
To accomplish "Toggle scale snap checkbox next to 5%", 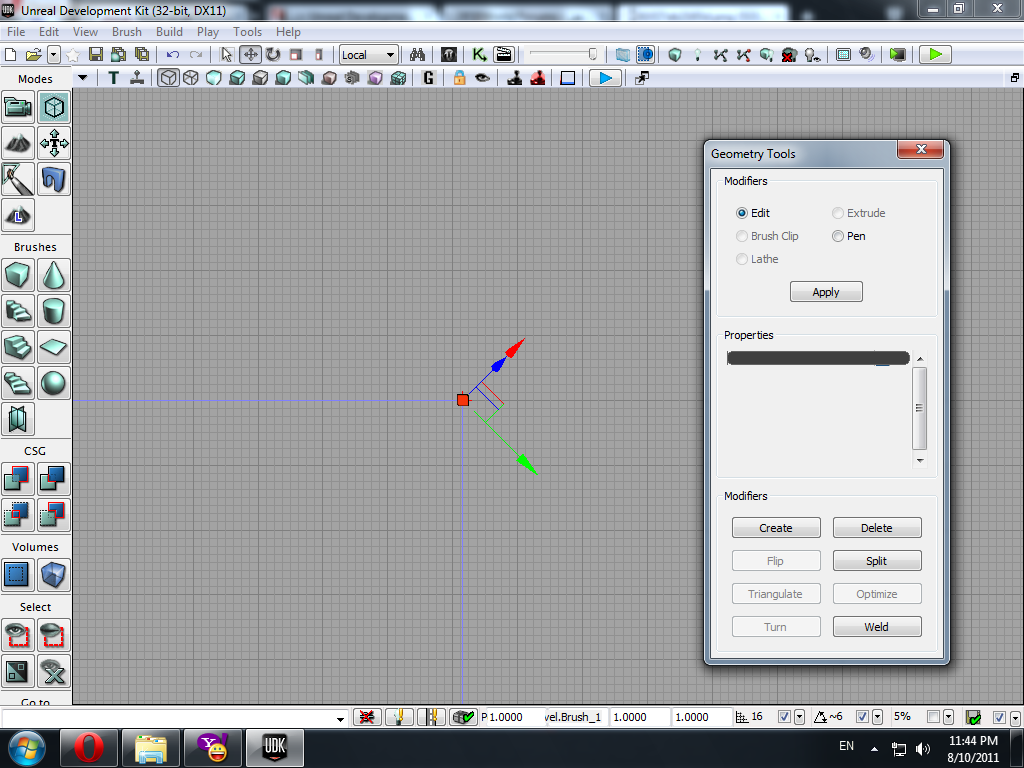I will point(933,717).
